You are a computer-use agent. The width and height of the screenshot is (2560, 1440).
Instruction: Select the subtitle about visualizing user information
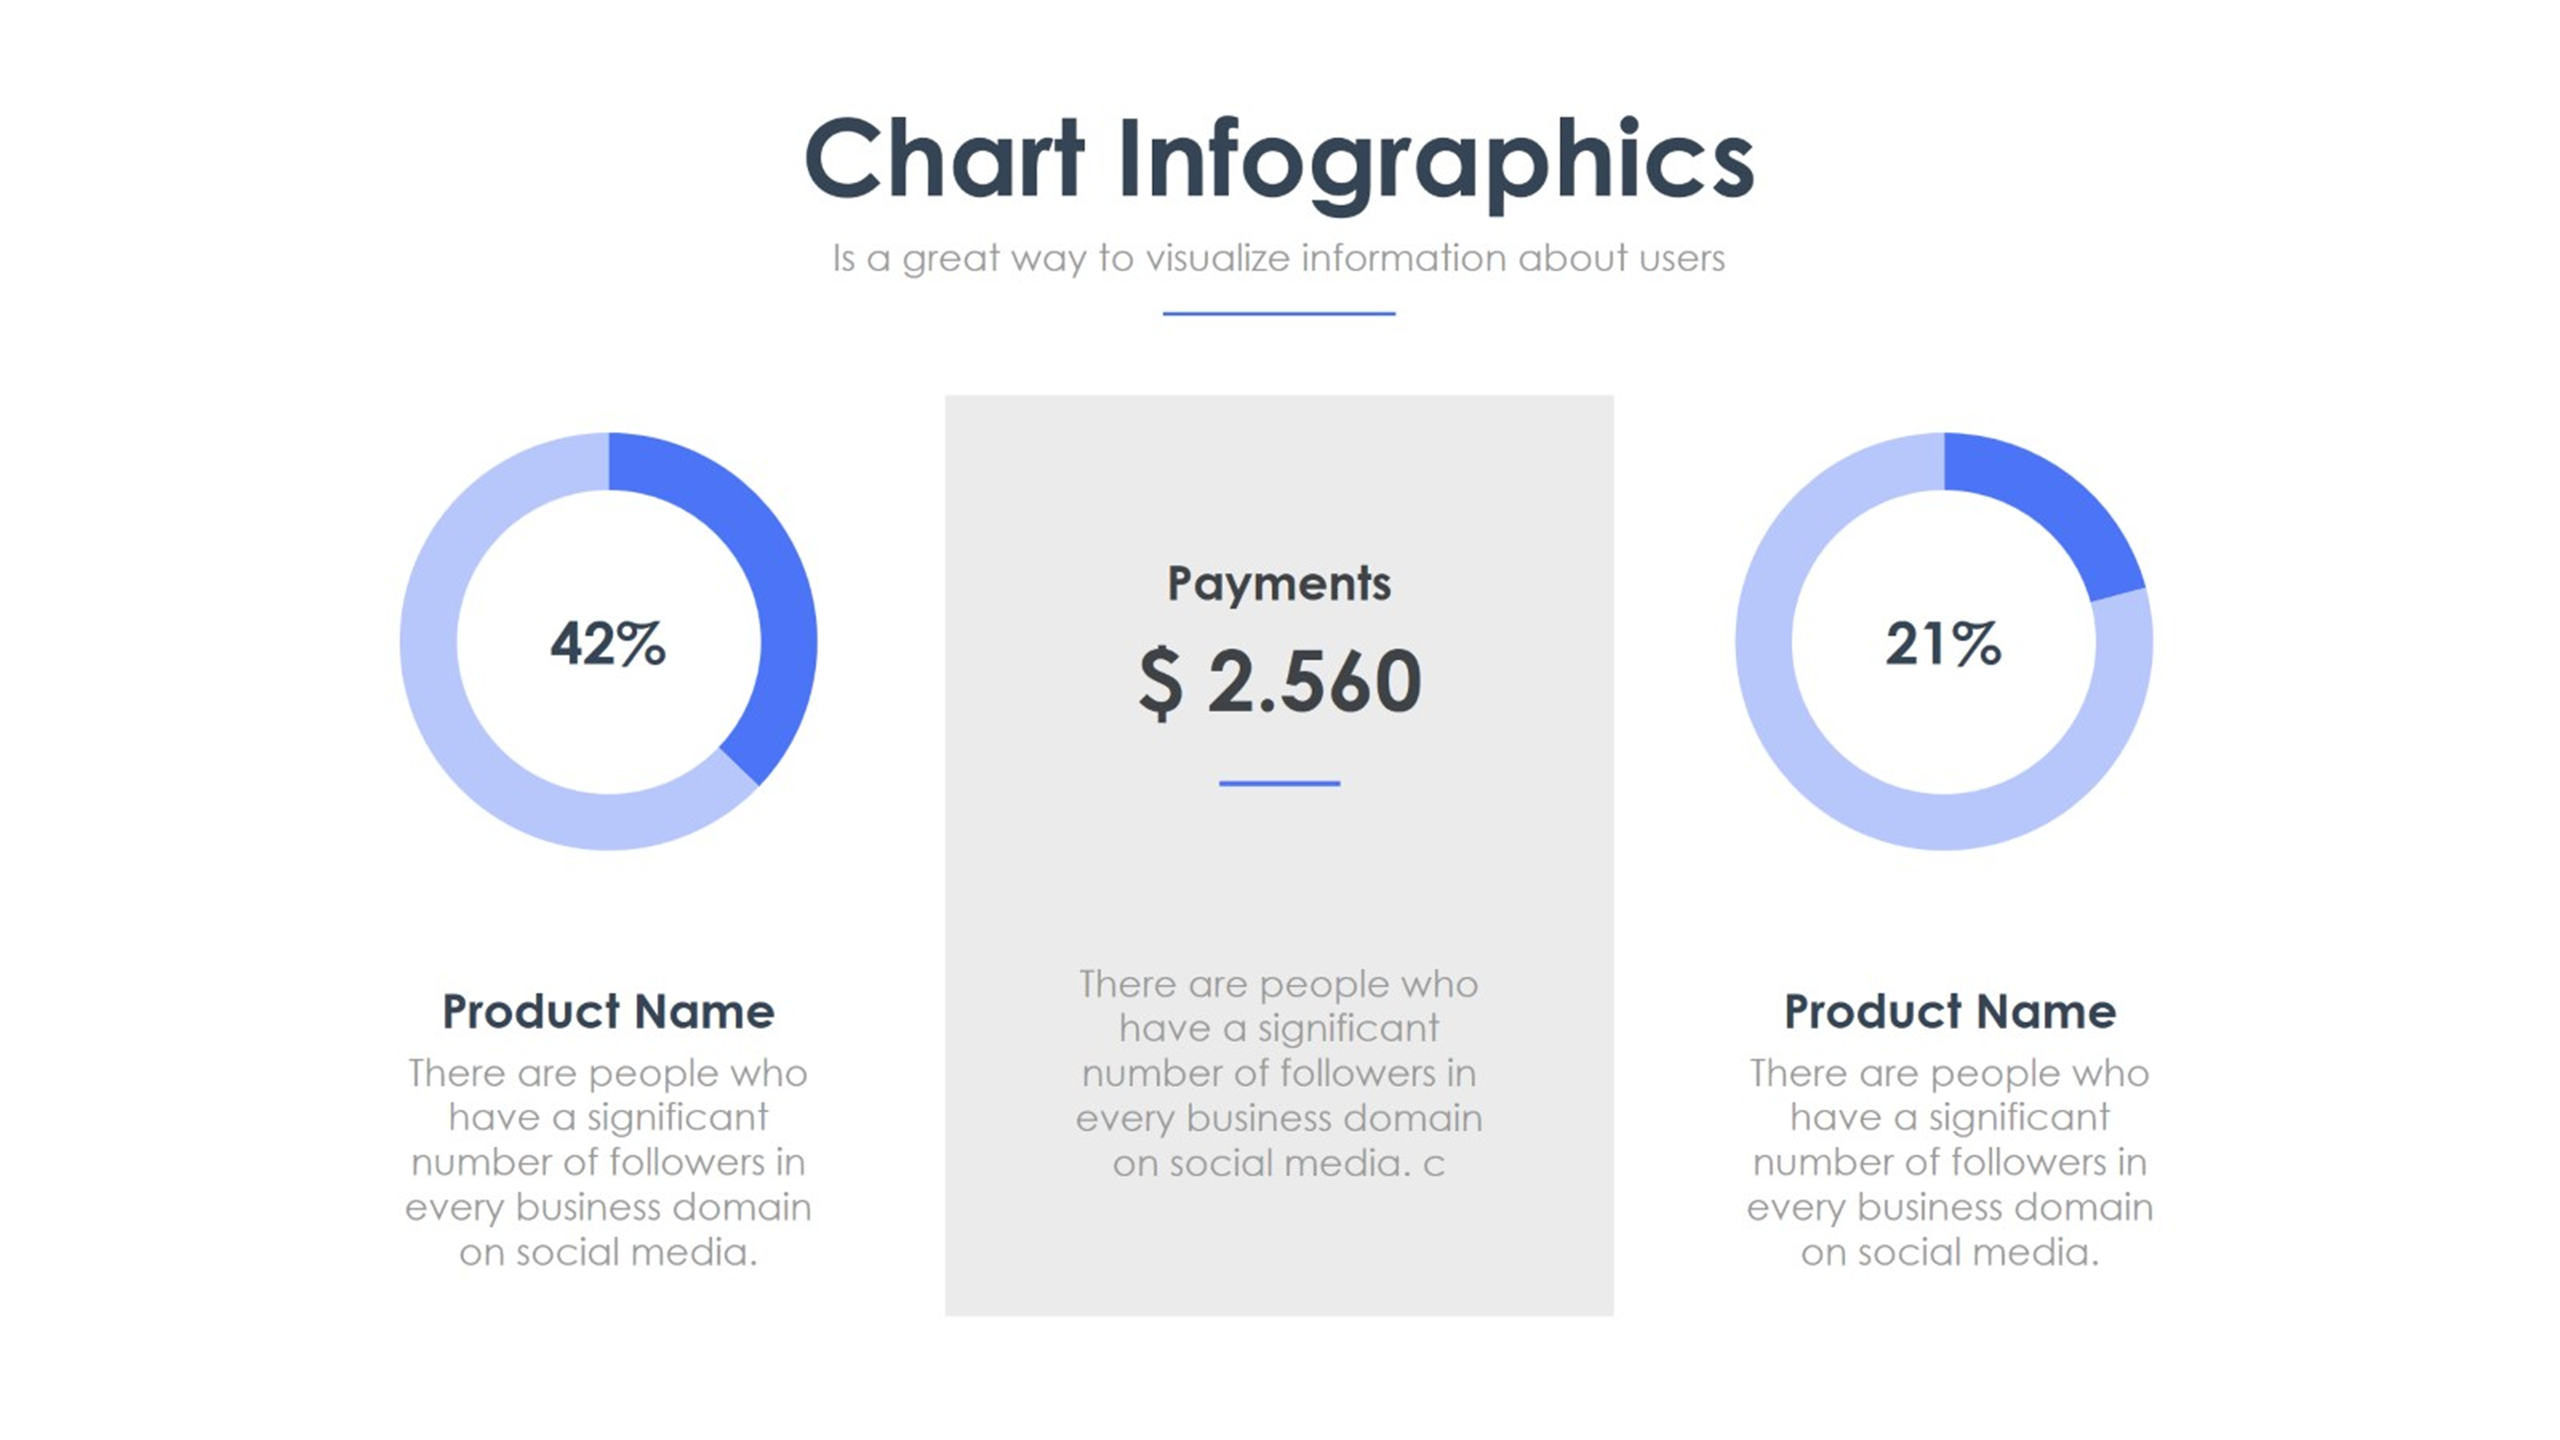click(1279, 258)
